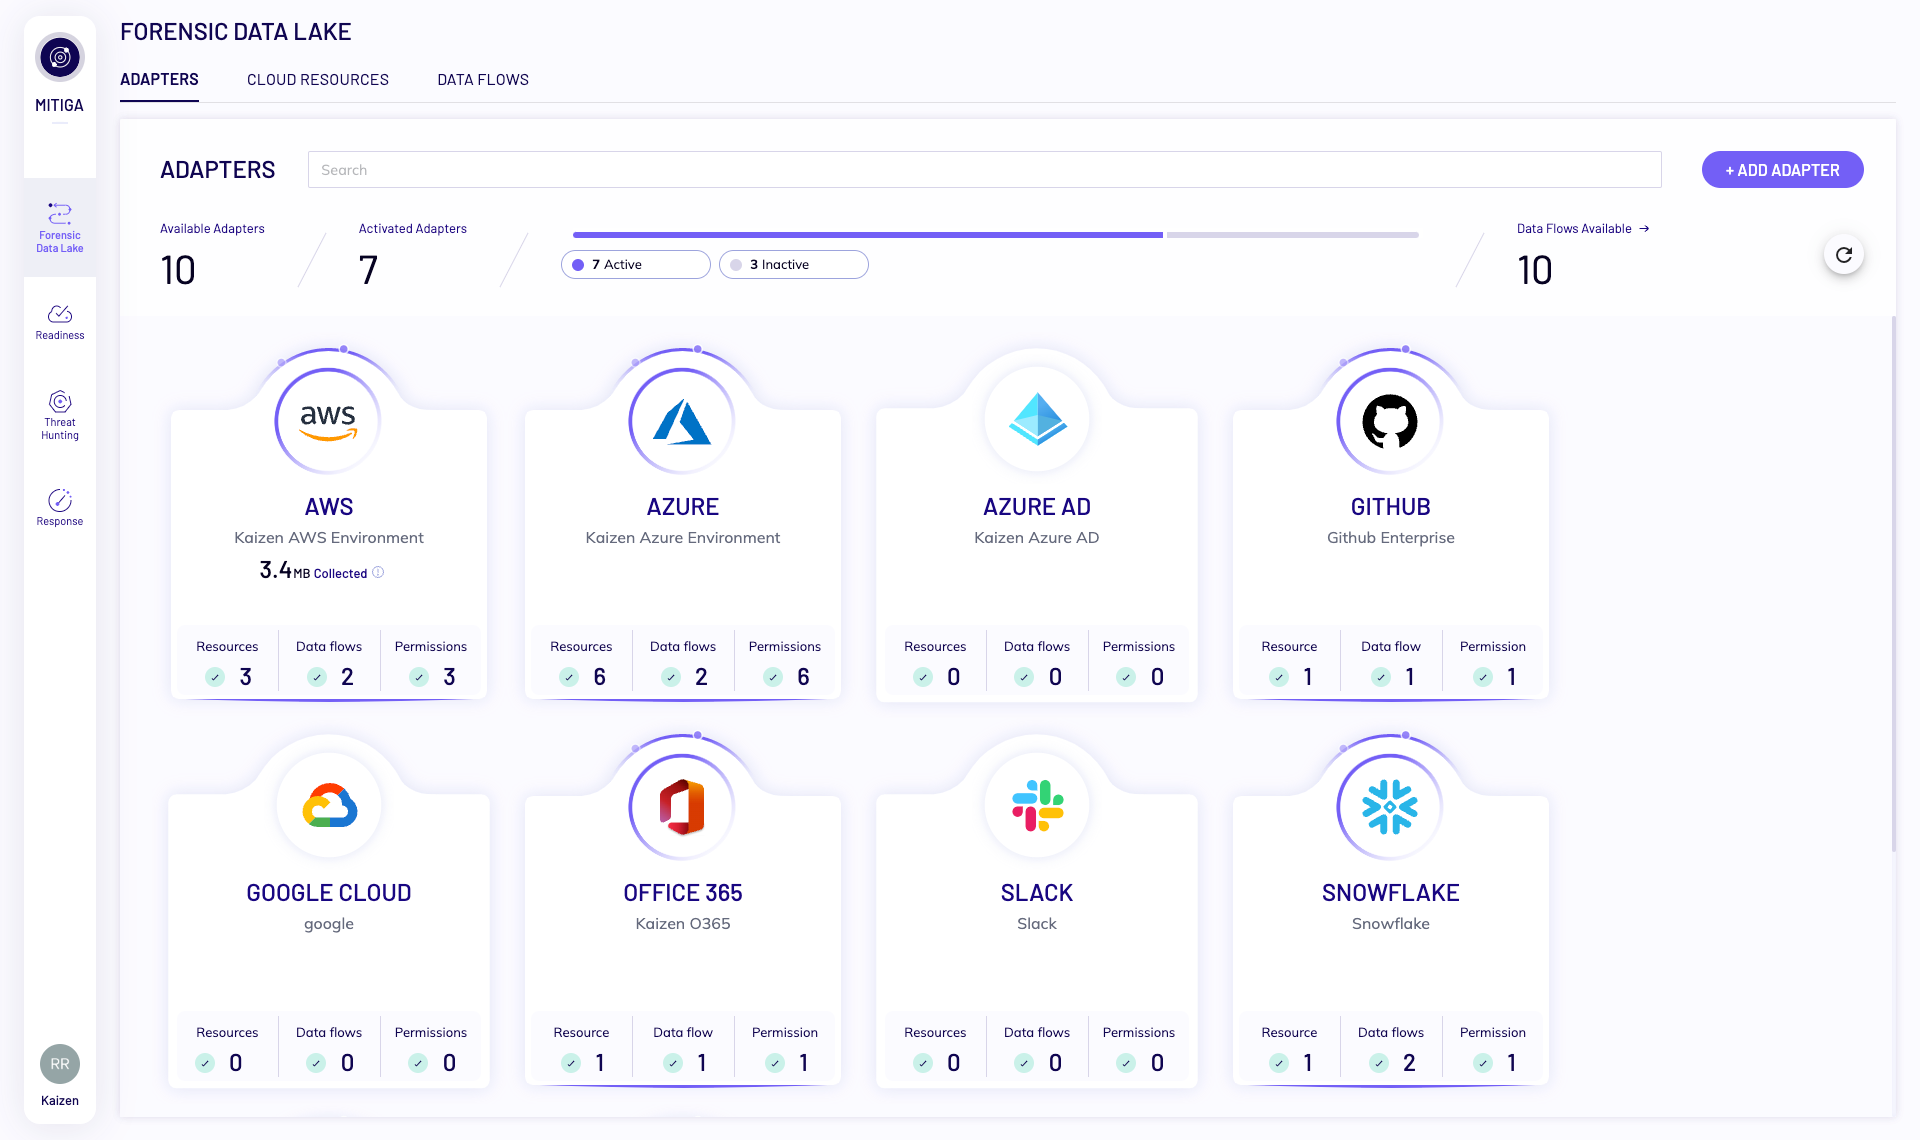
Task: Switch to the Cloud Resources tab
Action: (x=317, y=79)
